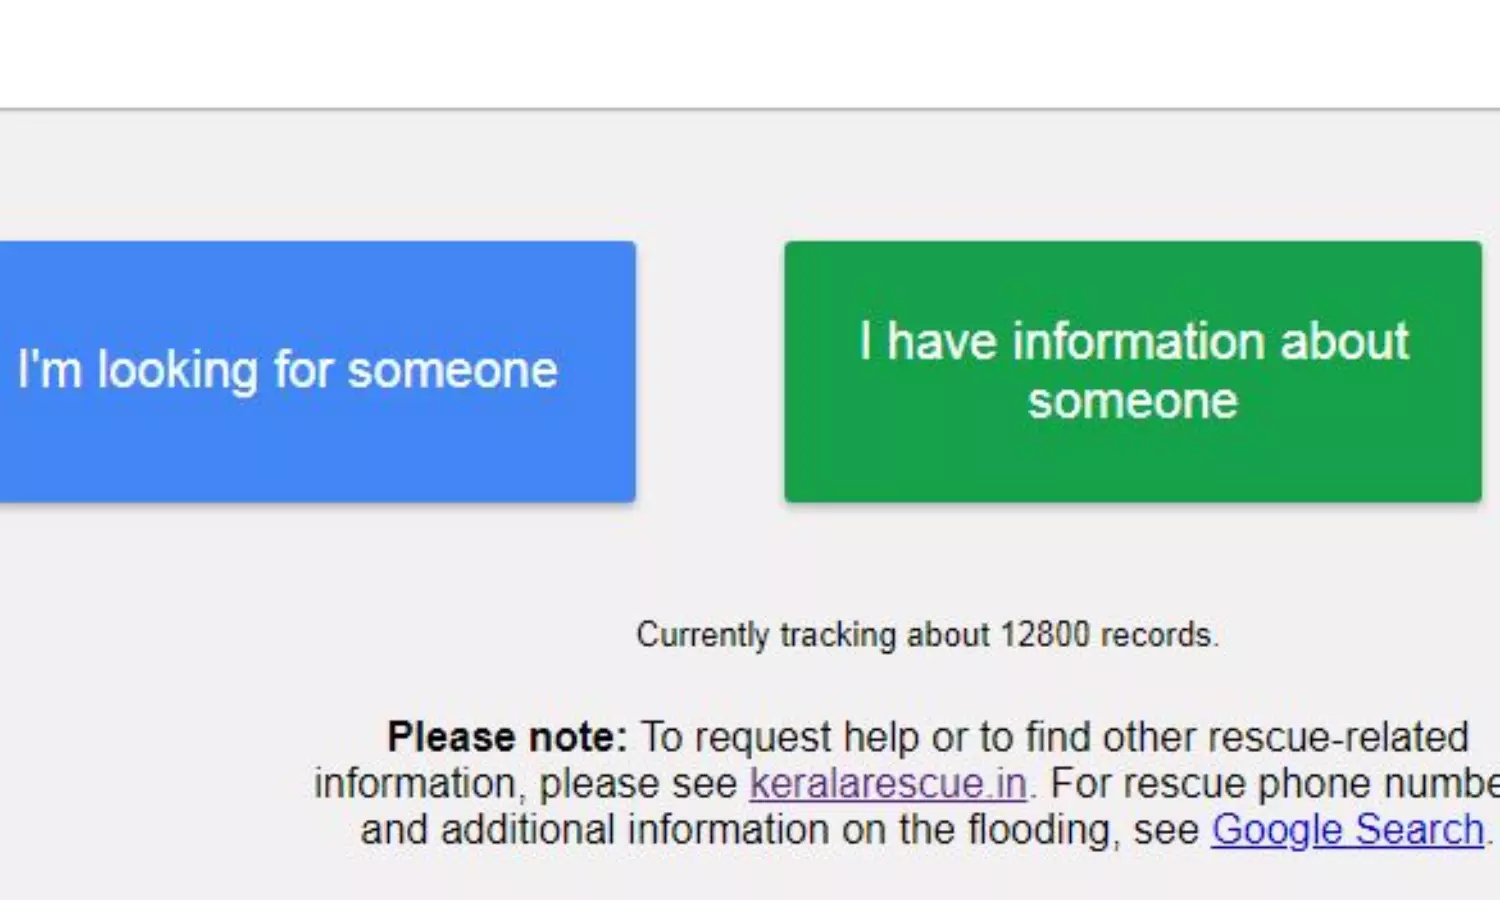Click the "Currently tracking about 12800 records" text

click(927, 635)
